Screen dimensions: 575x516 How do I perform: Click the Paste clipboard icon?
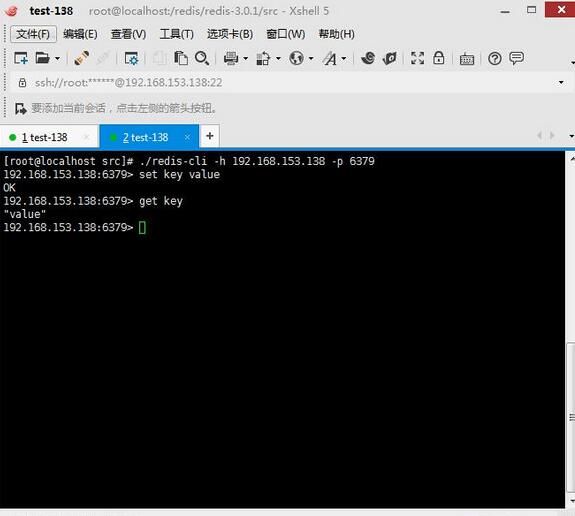coord(181,58)
